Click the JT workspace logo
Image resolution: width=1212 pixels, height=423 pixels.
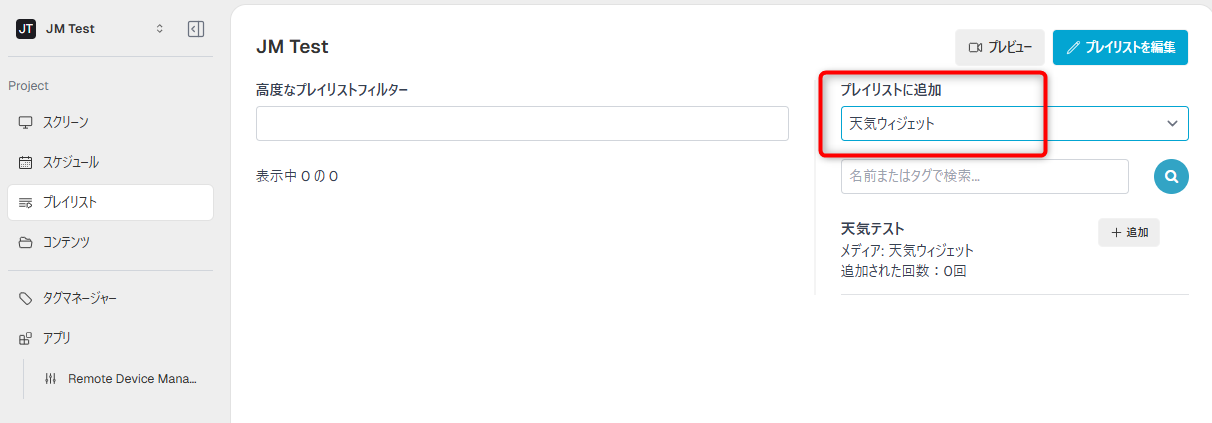pos(26,29)
